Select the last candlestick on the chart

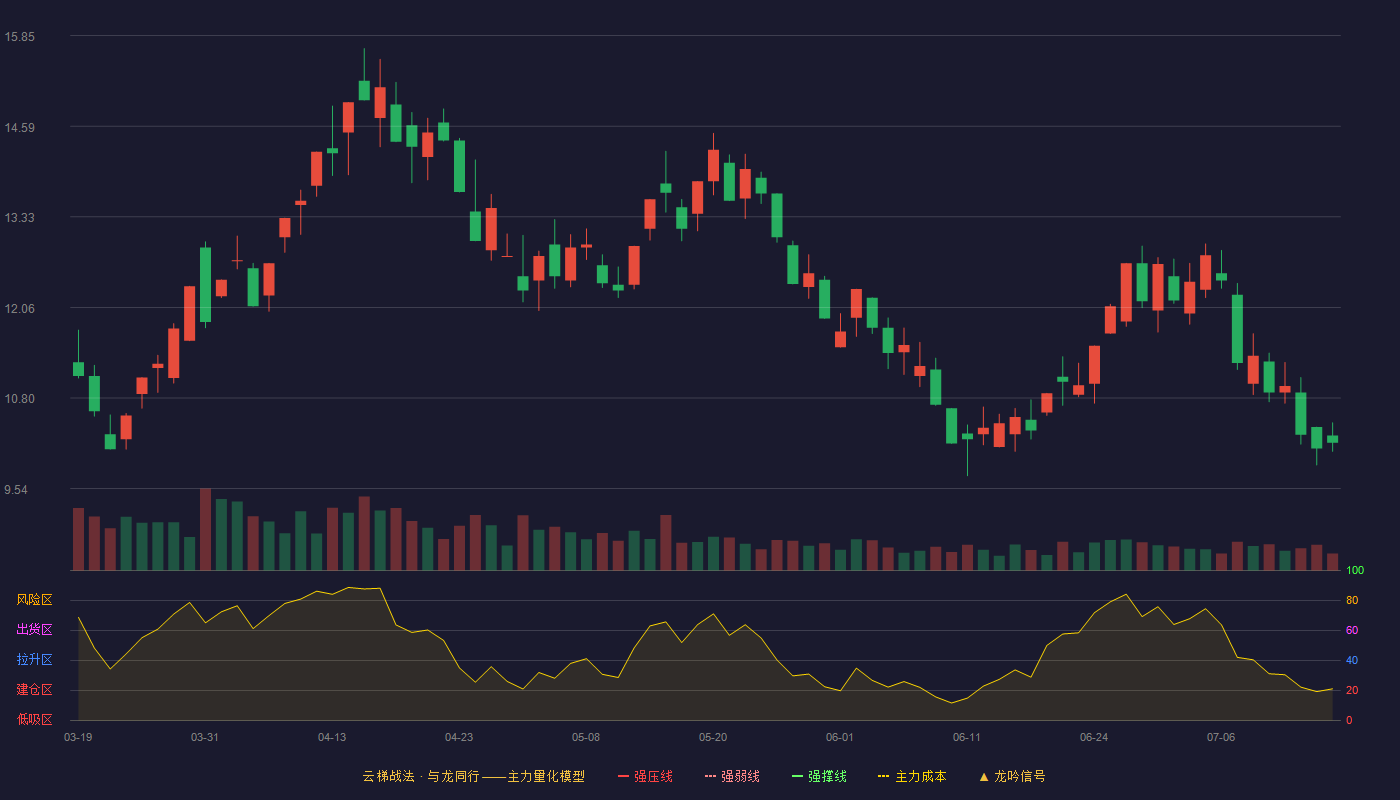point(1332,438)
